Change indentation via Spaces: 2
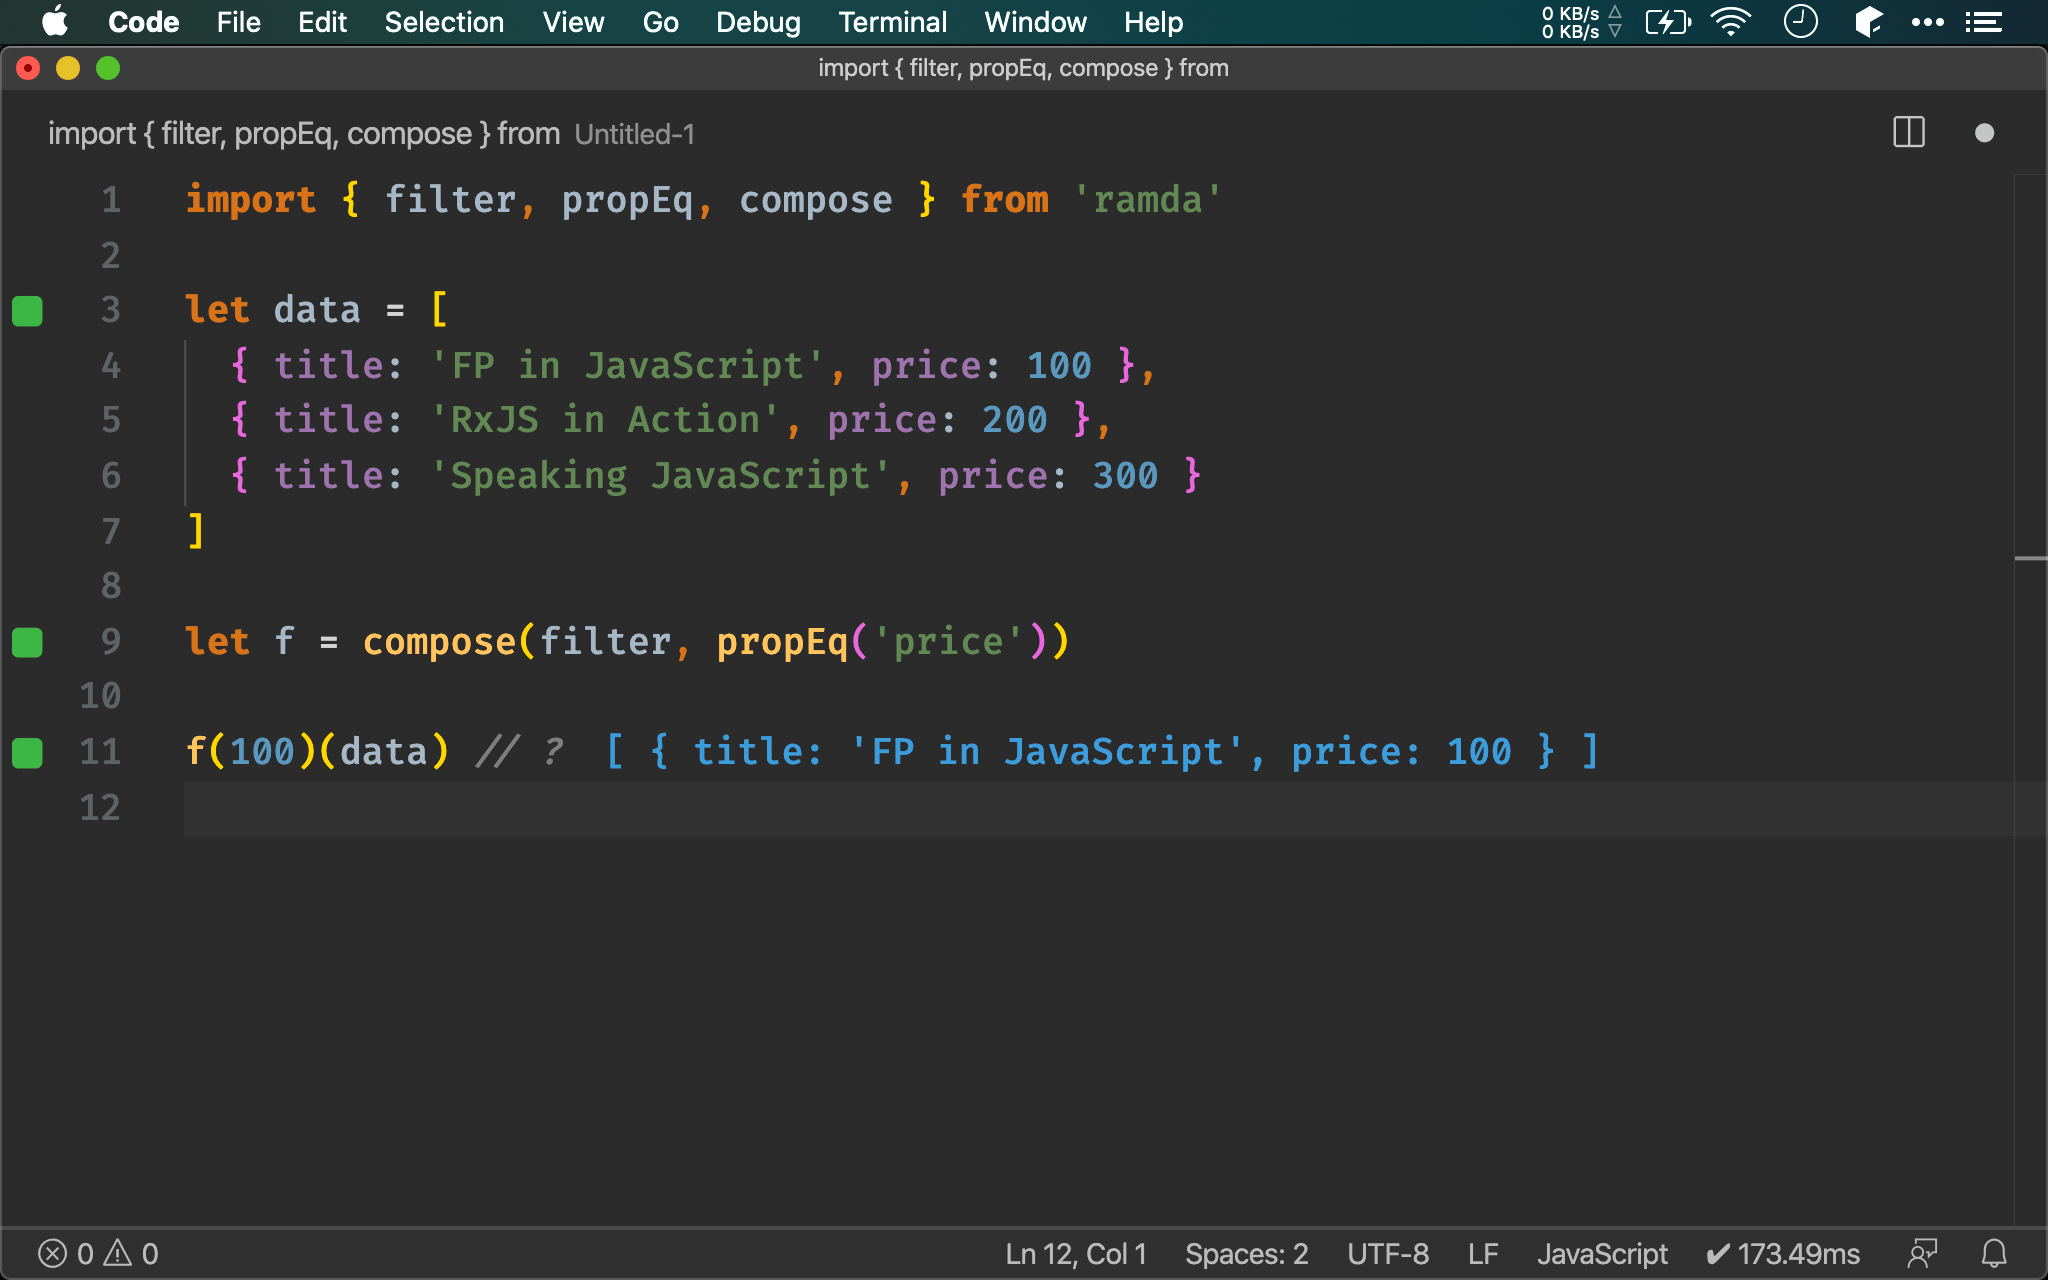The width and height of the screenshot is (2048, 1280). tap(1246, 1254)
